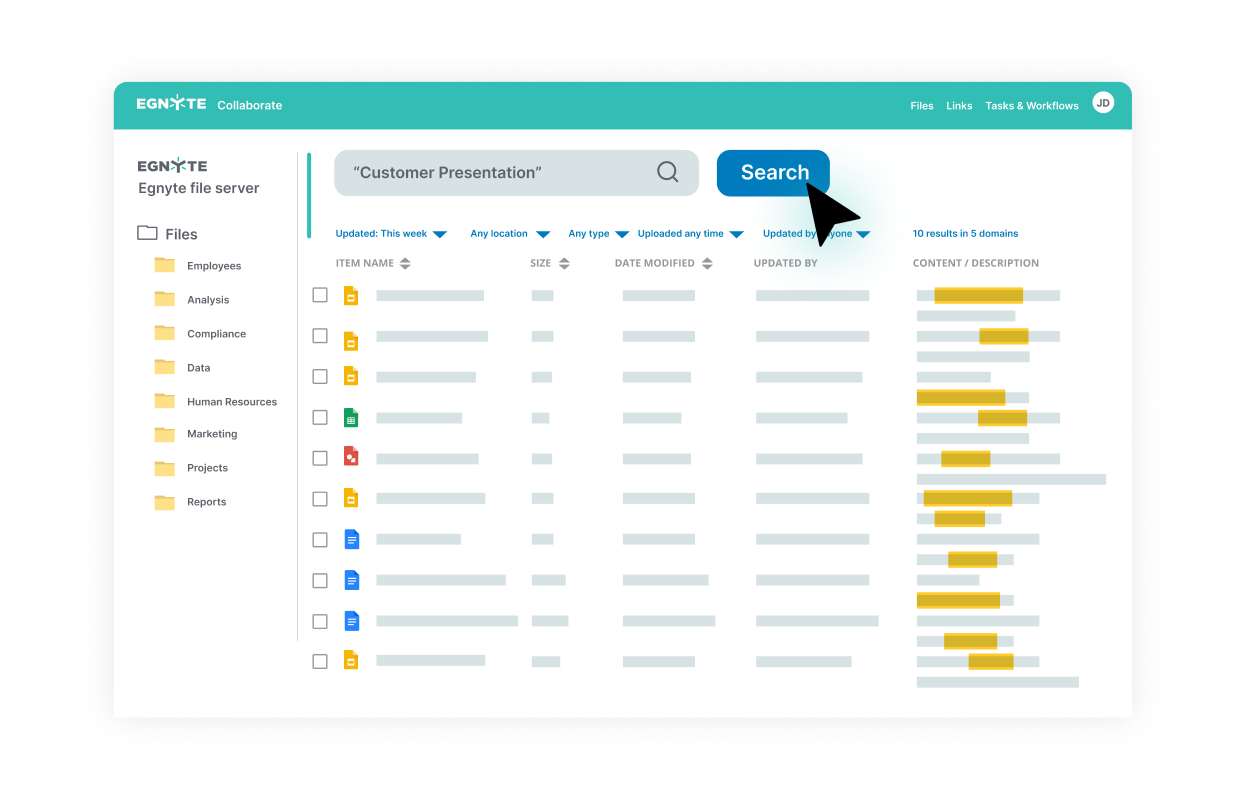The height and width of the screenshot is (798, 1242).
Task: Click the Egnyte logo in the sidebar
Action: pos(171,164)
